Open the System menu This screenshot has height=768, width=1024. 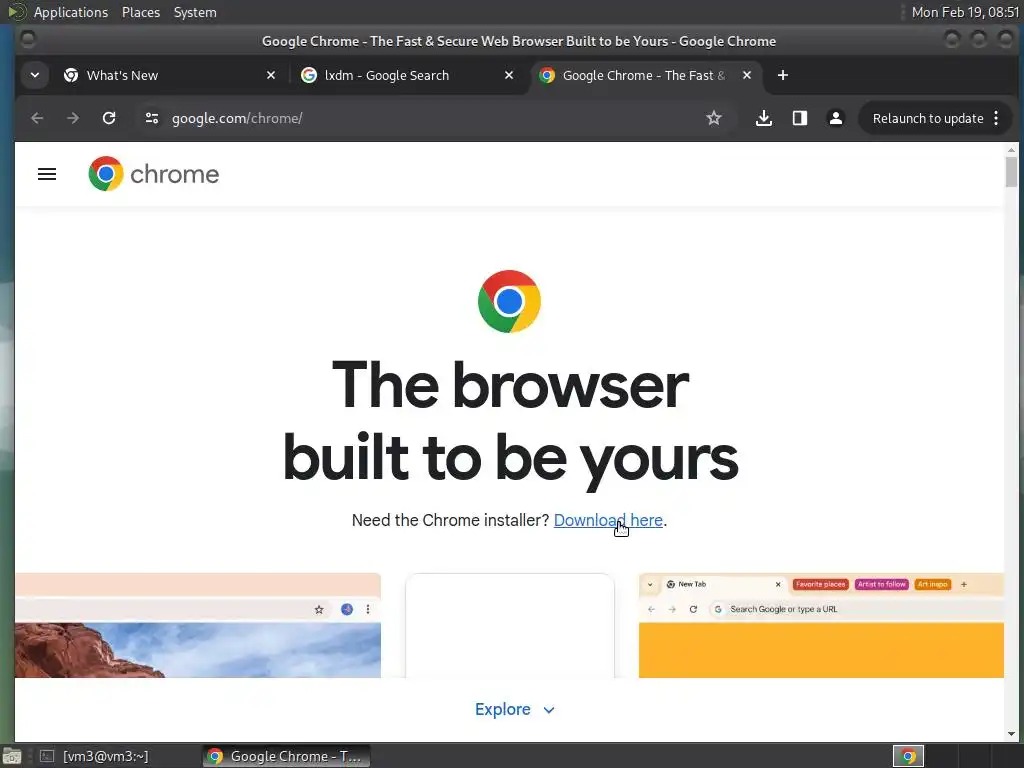tap(195, 12)
